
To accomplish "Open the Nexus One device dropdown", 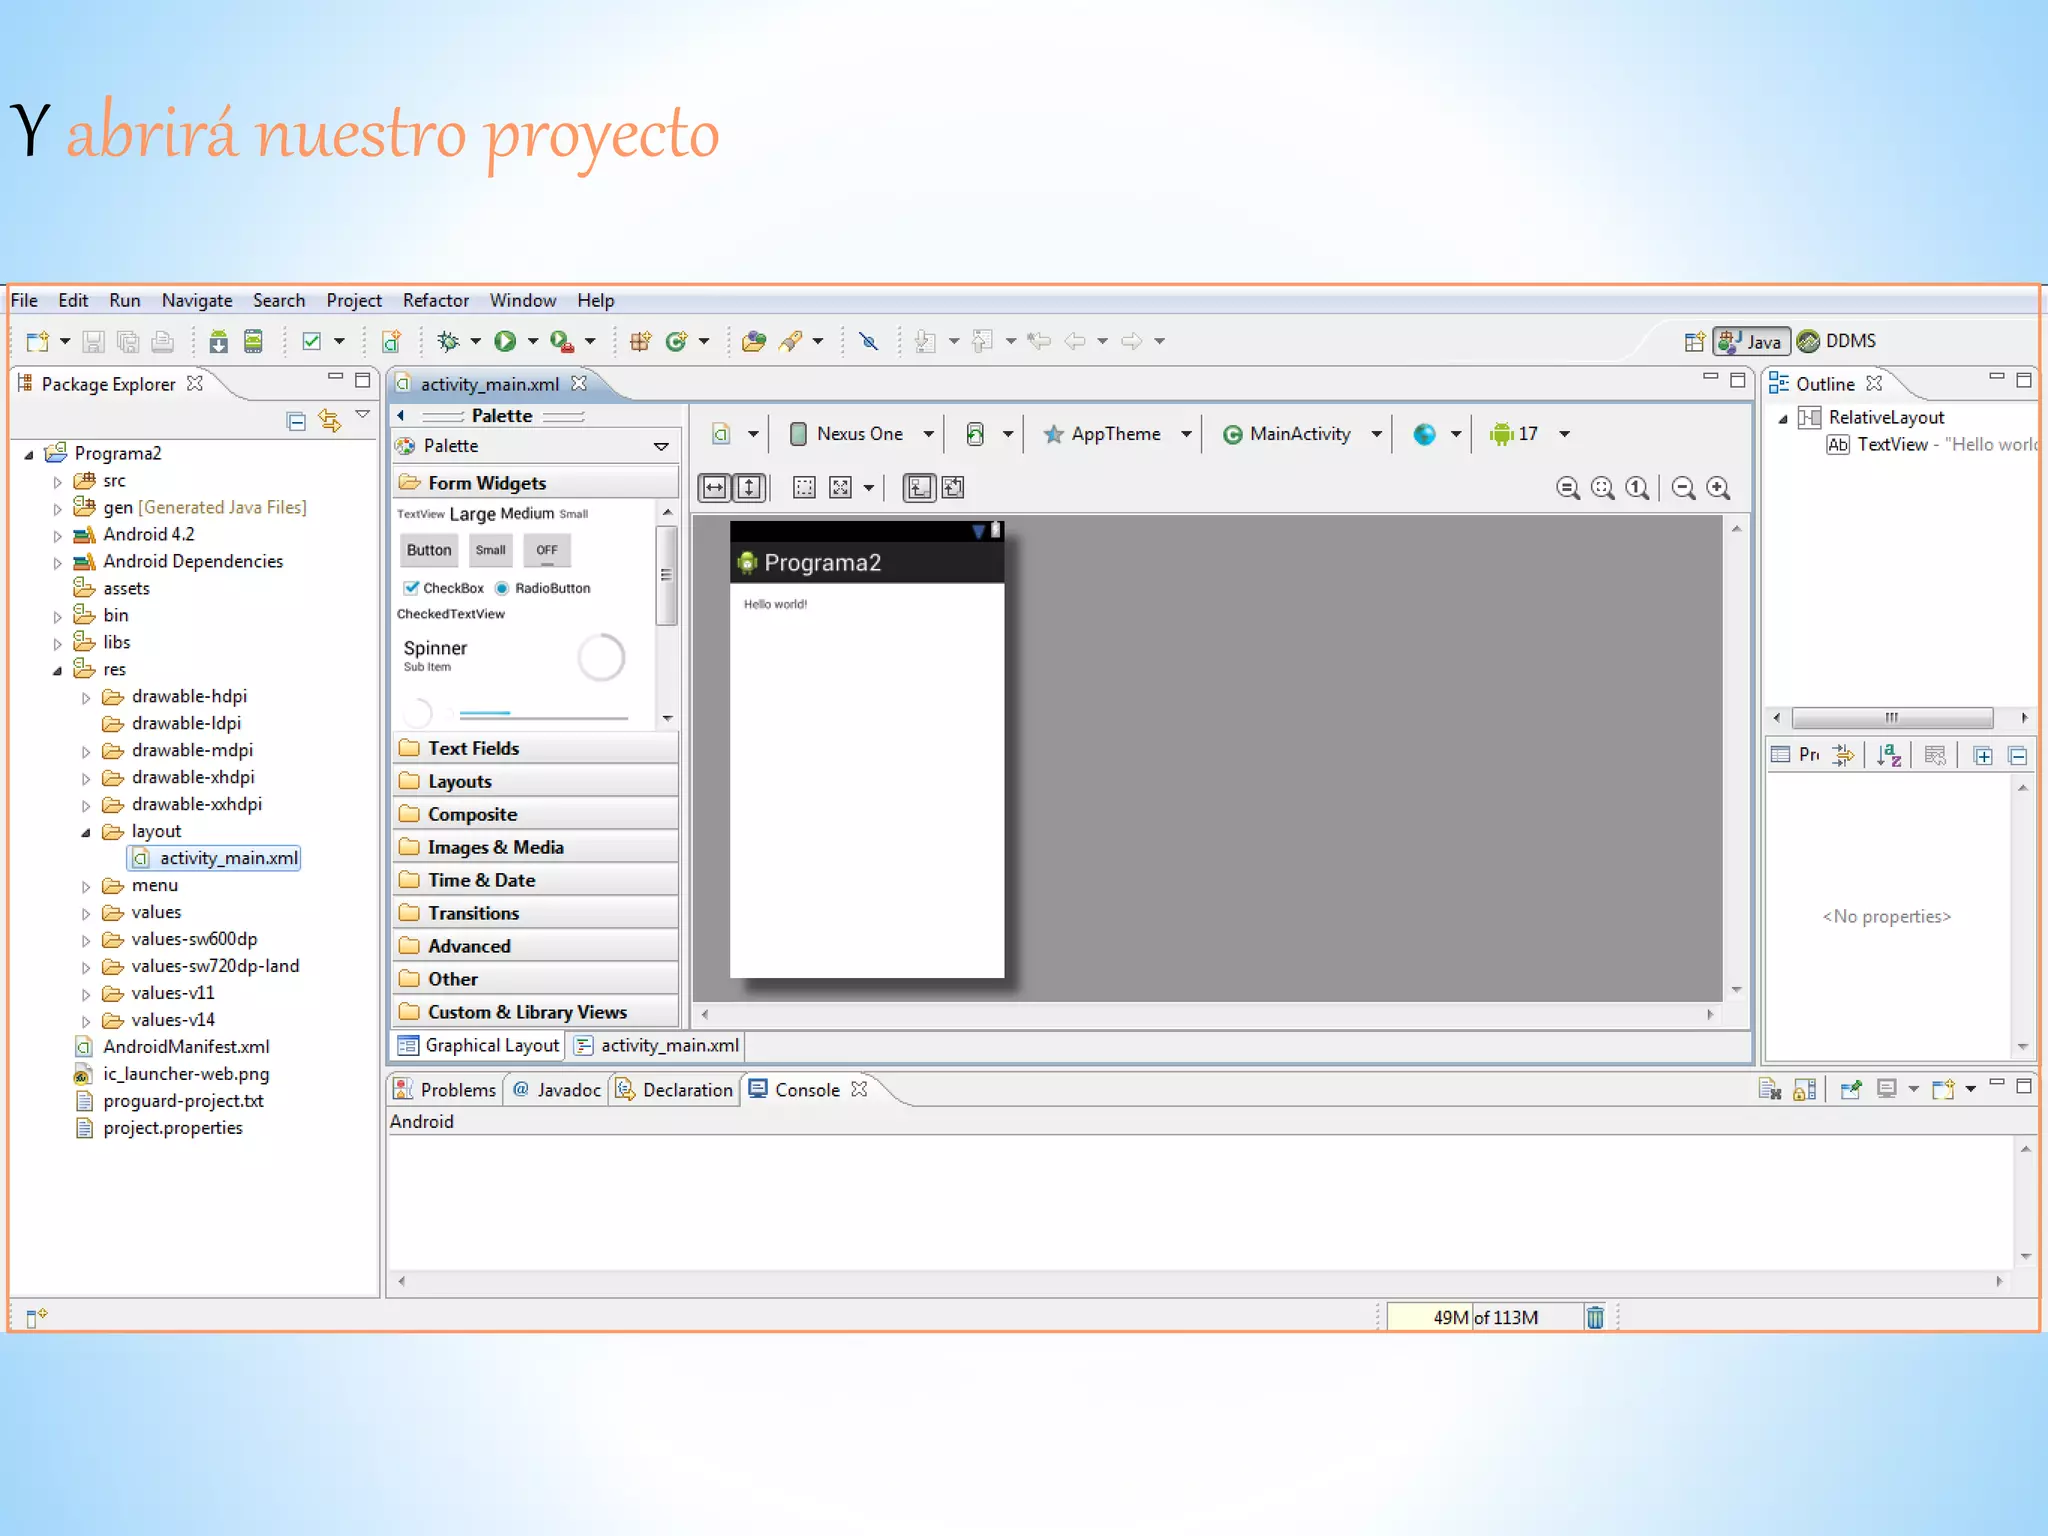I will pos(862,434).
